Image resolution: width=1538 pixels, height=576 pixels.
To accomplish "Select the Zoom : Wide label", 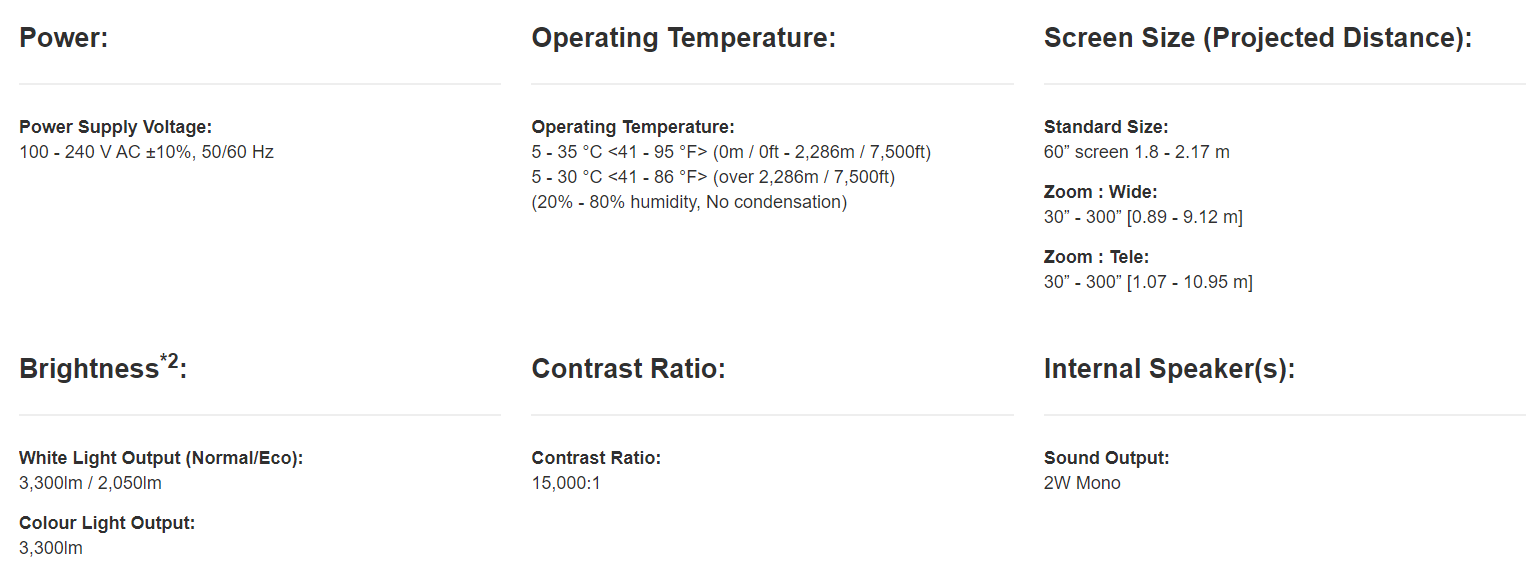I will tap(1100, 192).
